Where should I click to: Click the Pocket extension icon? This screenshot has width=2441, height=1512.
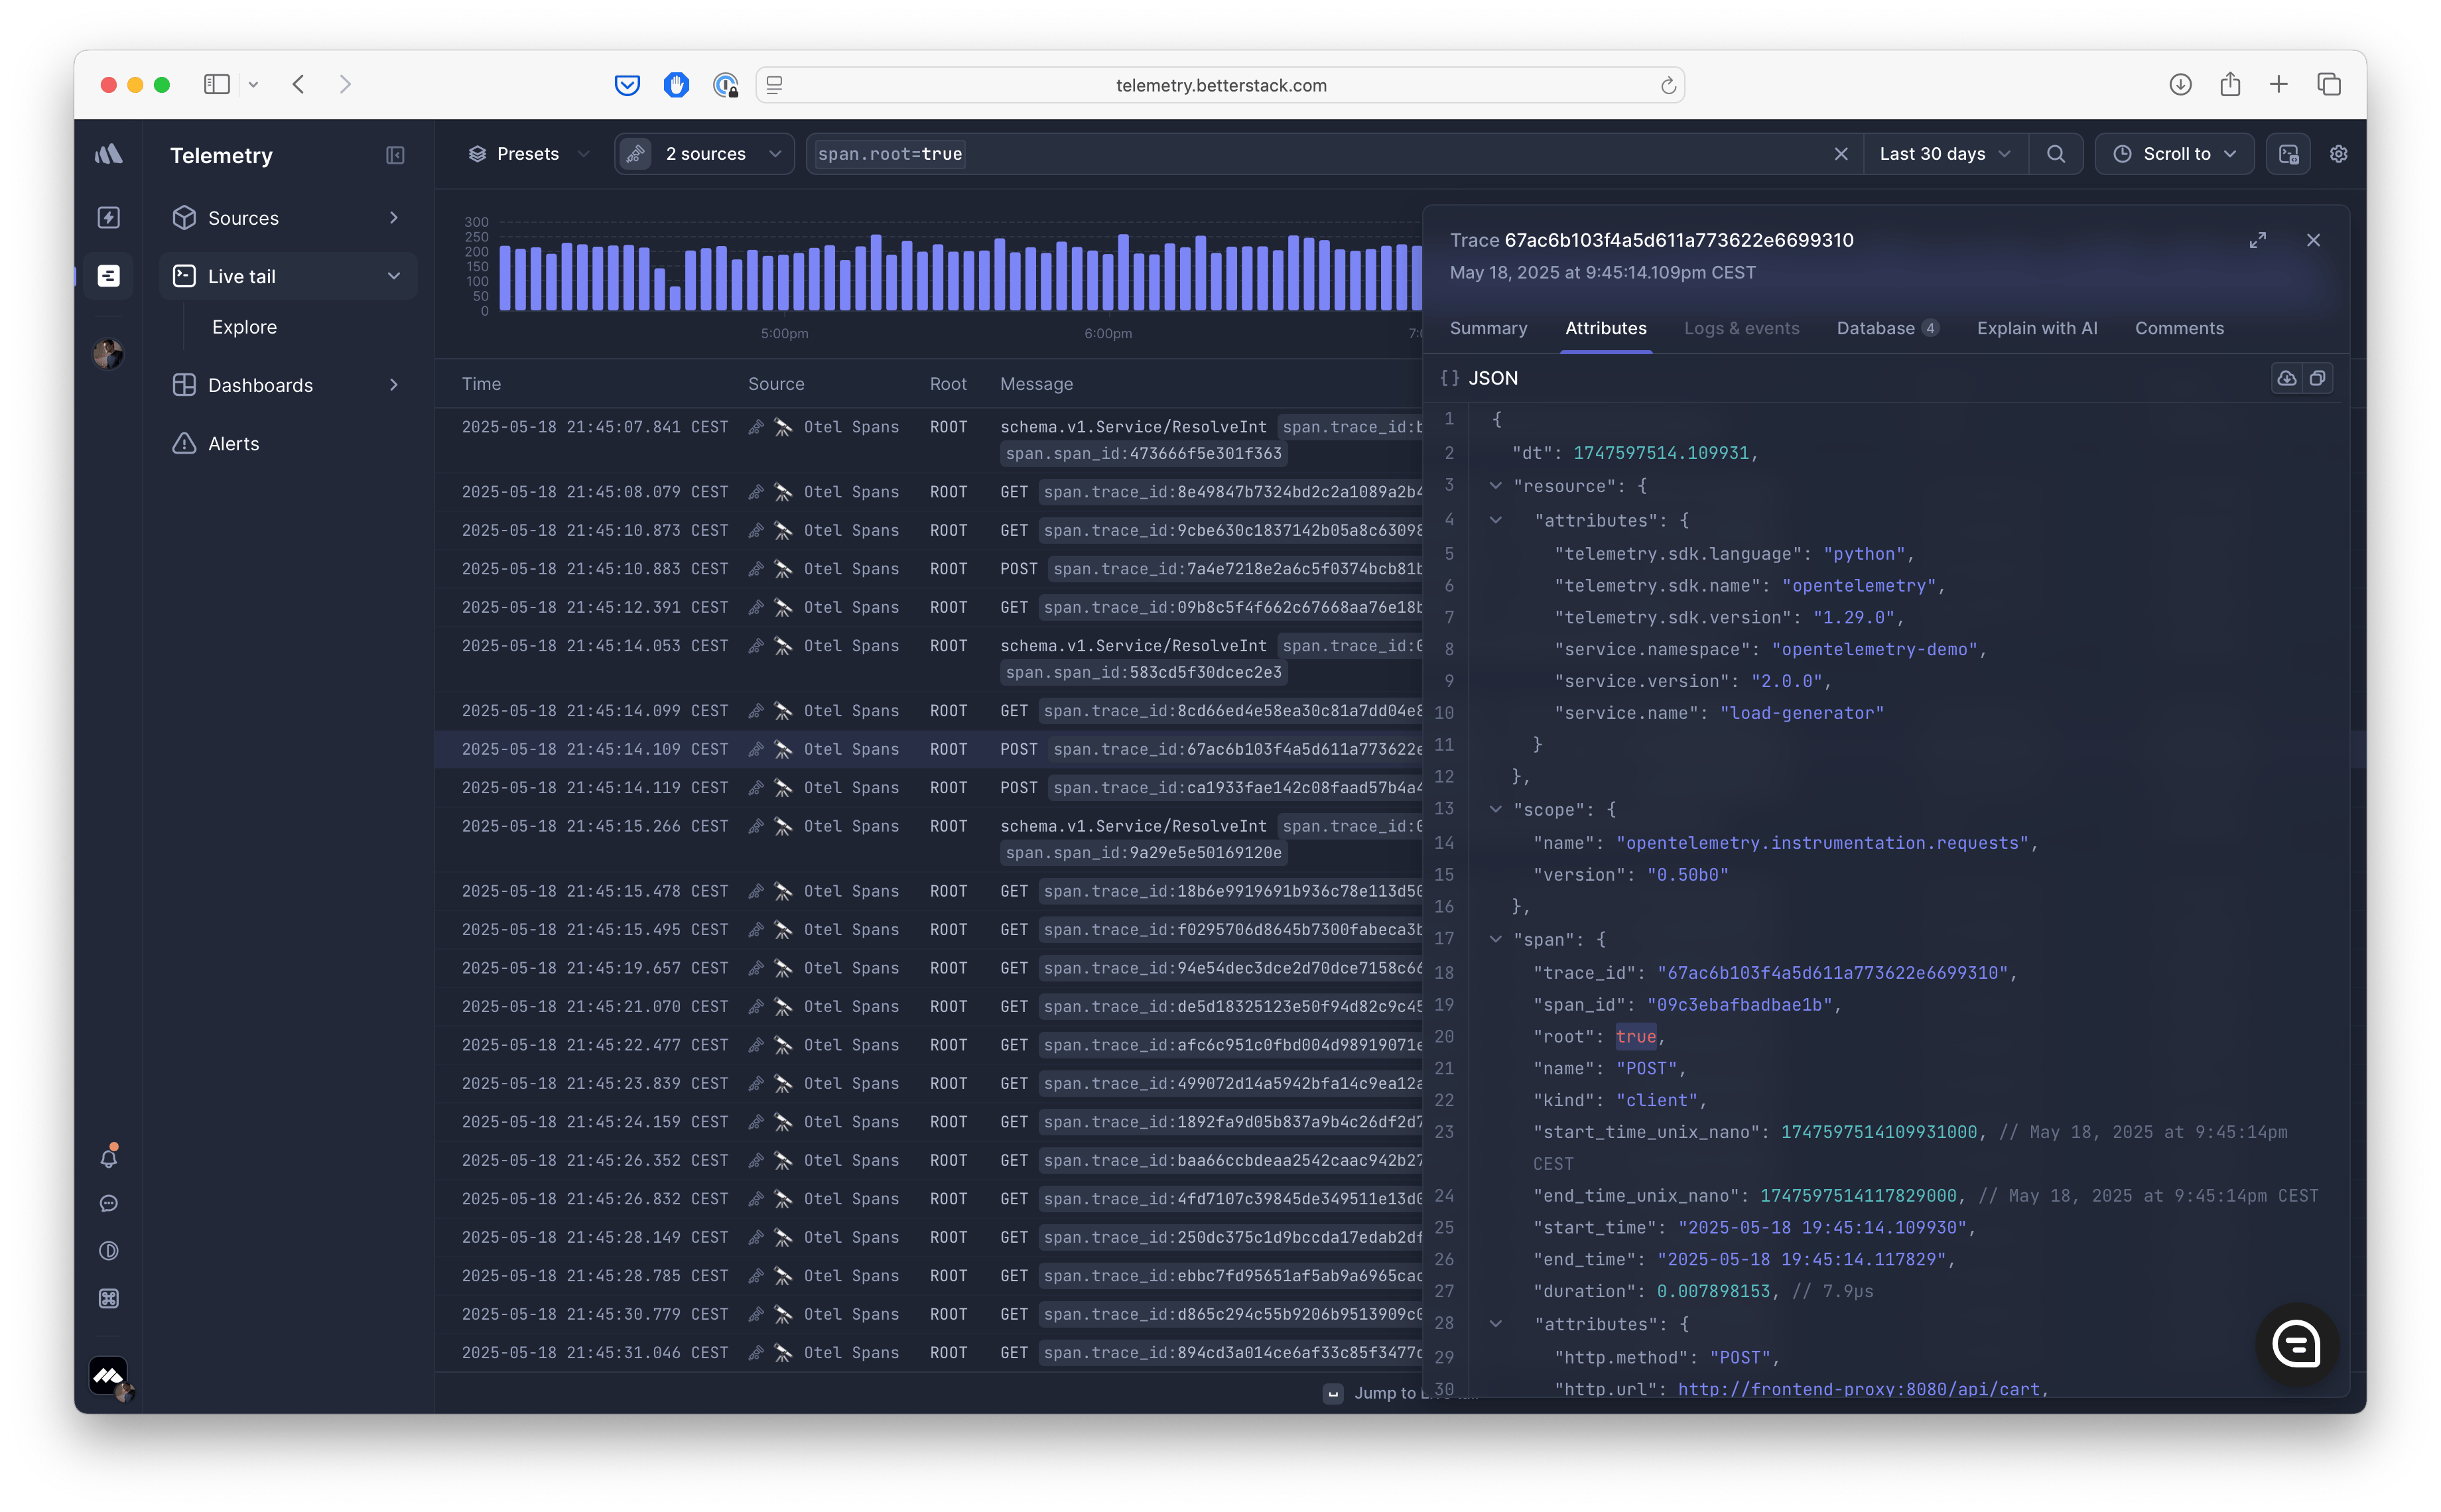coord(627,85)
